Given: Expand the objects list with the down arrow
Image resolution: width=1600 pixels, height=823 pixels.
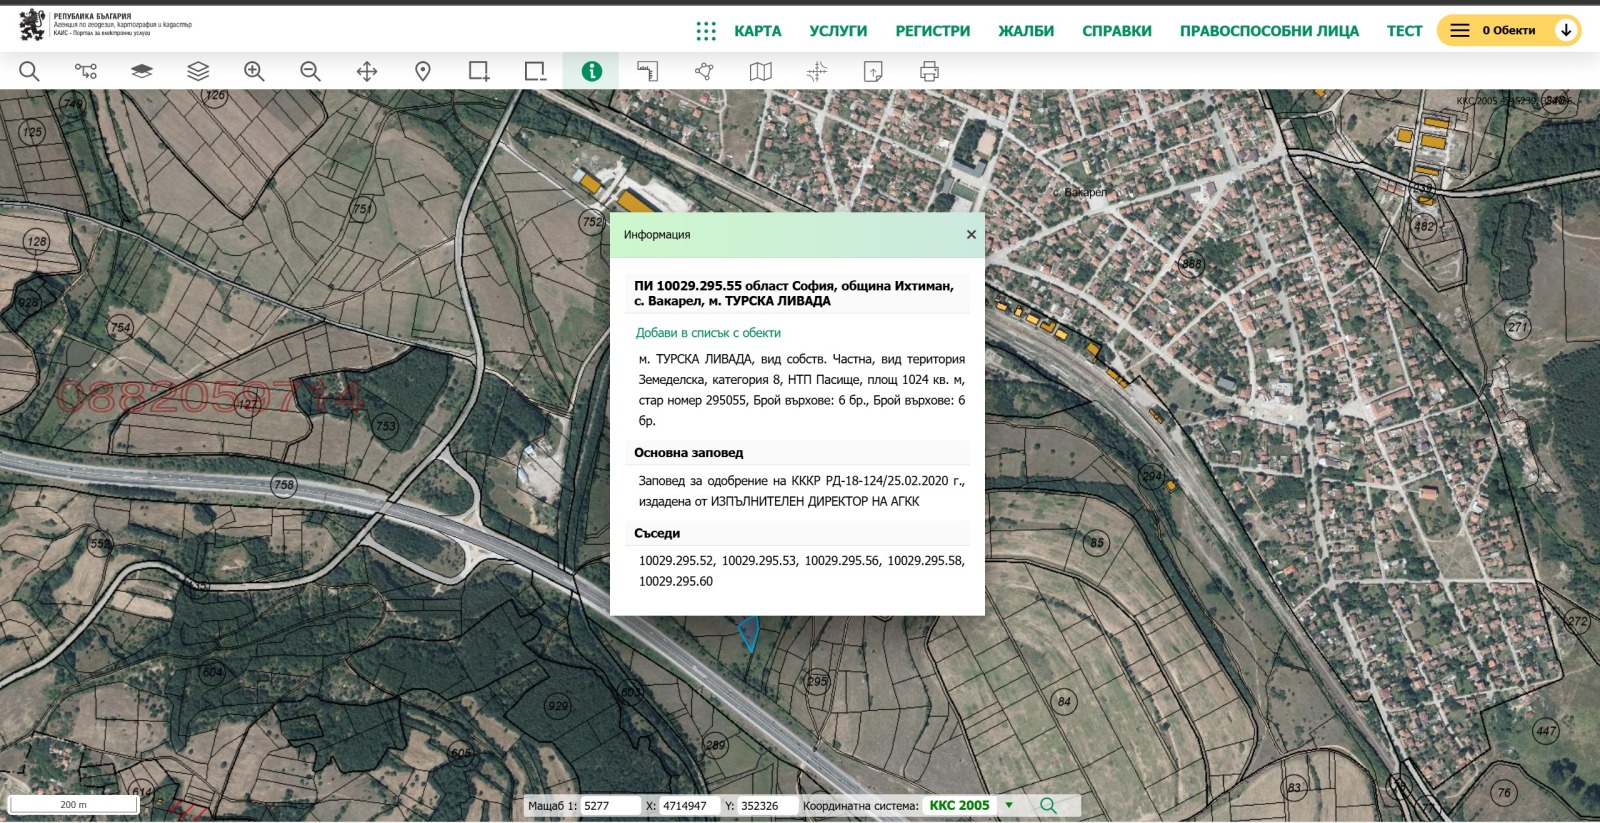Looking at the screenshot, I should (1566, 30).
